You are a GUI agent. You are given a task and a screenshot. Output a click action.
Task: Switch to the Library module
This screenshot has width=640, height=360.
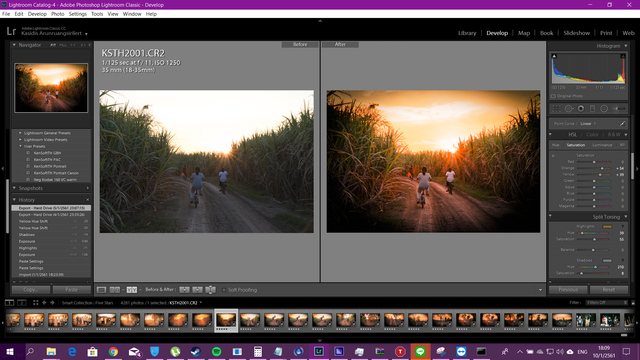tap(467, 33)
